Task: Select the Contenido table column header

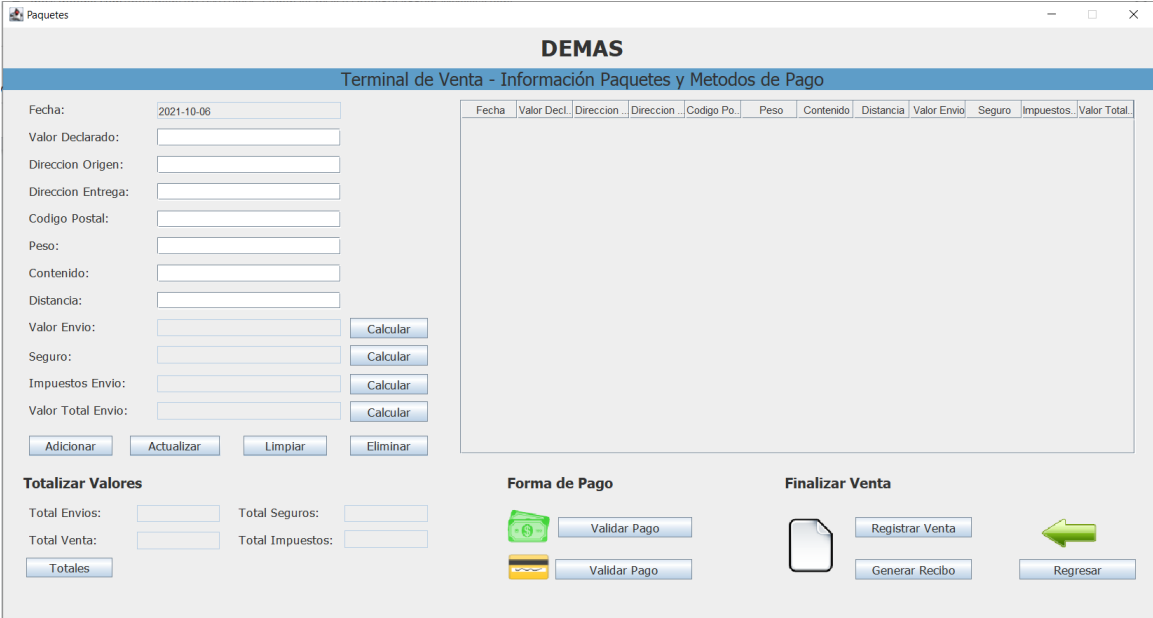Action: point(826,110)
